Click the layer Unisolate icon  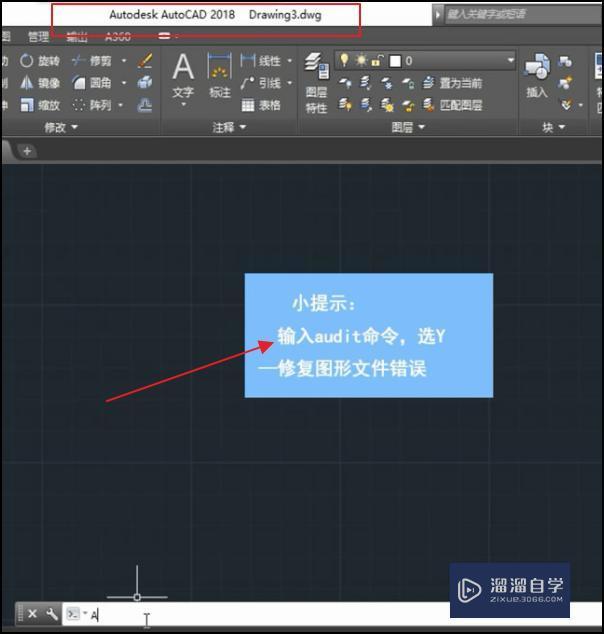pyautogui.click(x=366, y=106)
